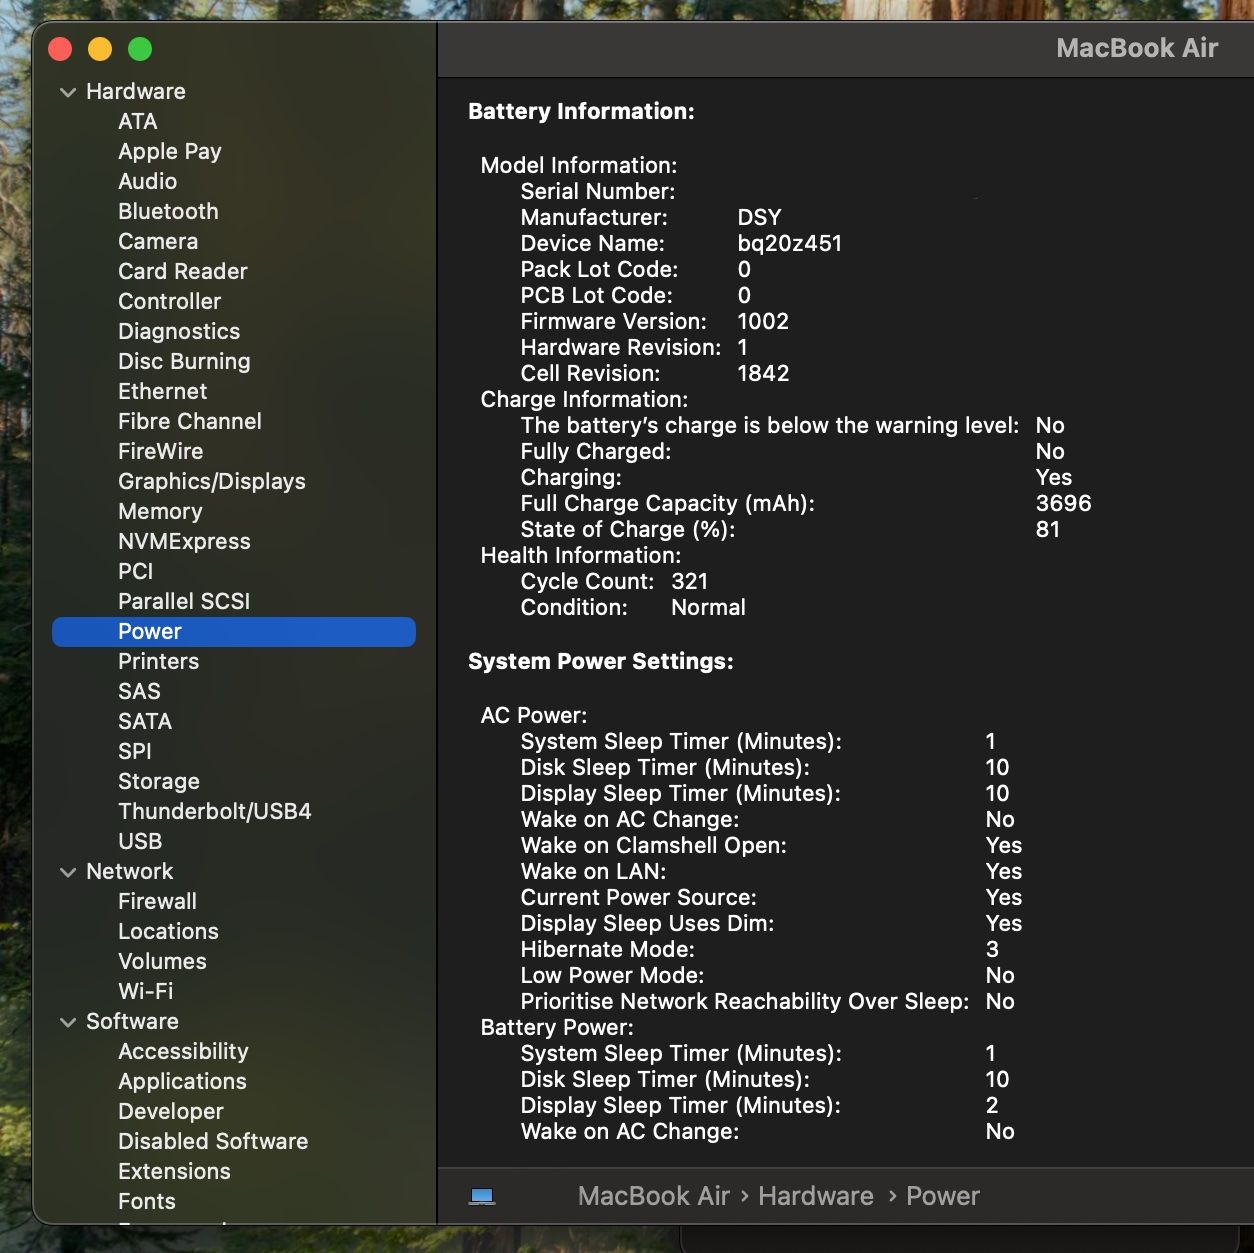Select Volumes under Network
The image size is (1254, 1253).
[x=162, y=962]
